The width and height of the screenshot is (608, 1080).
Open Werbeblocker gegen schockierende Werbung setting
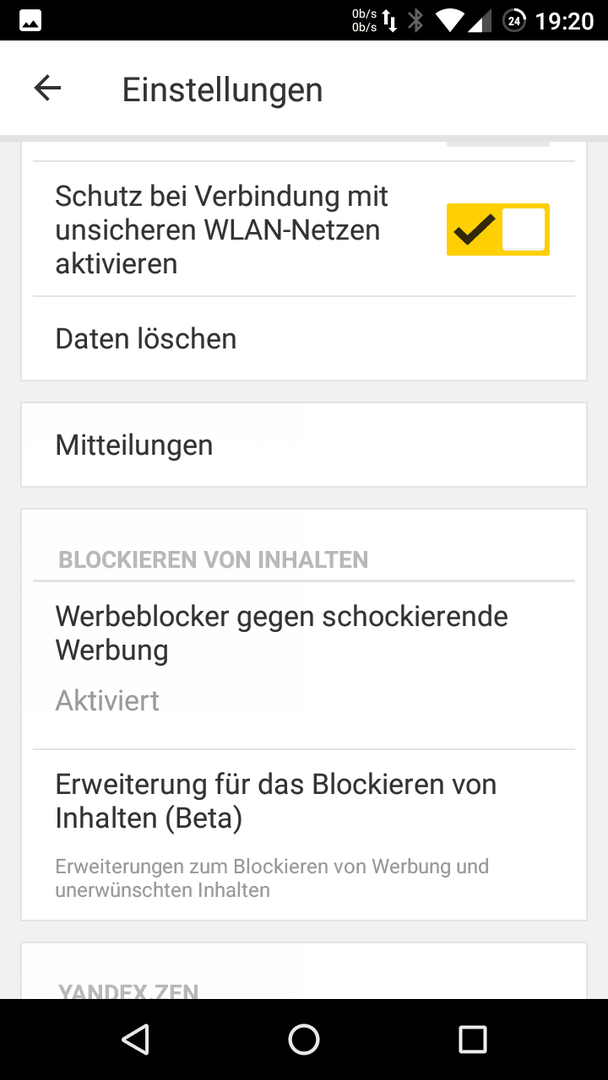(304, 665)
